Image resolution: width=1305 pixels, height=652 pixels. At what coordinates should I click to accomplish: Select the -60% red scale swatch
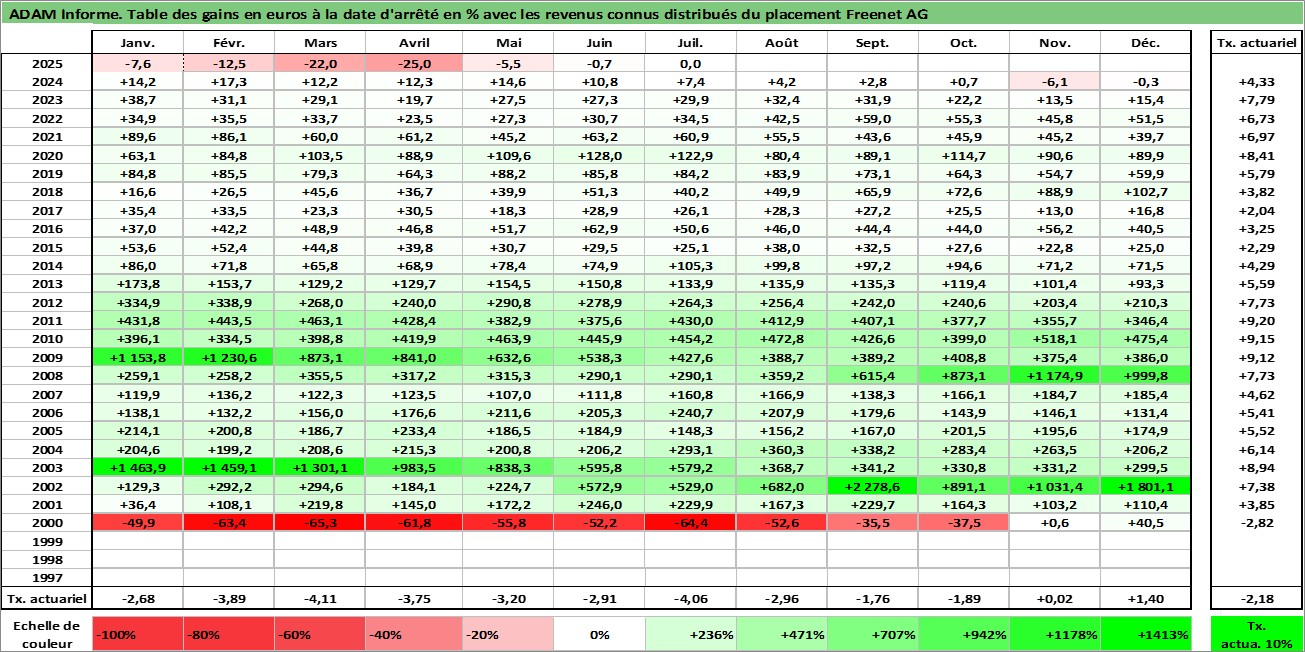point(320,634)
